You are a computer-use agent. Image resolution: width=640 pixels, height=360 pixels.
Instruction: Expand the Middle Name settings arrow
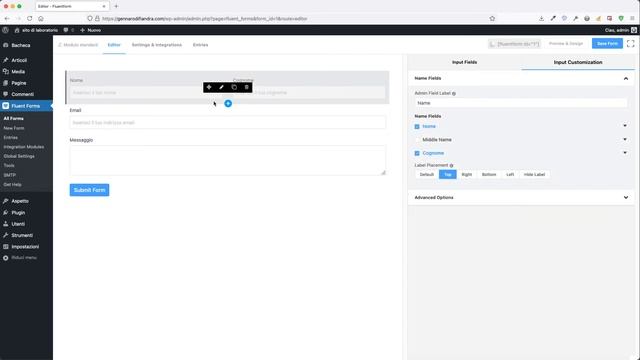click(625, 139)
